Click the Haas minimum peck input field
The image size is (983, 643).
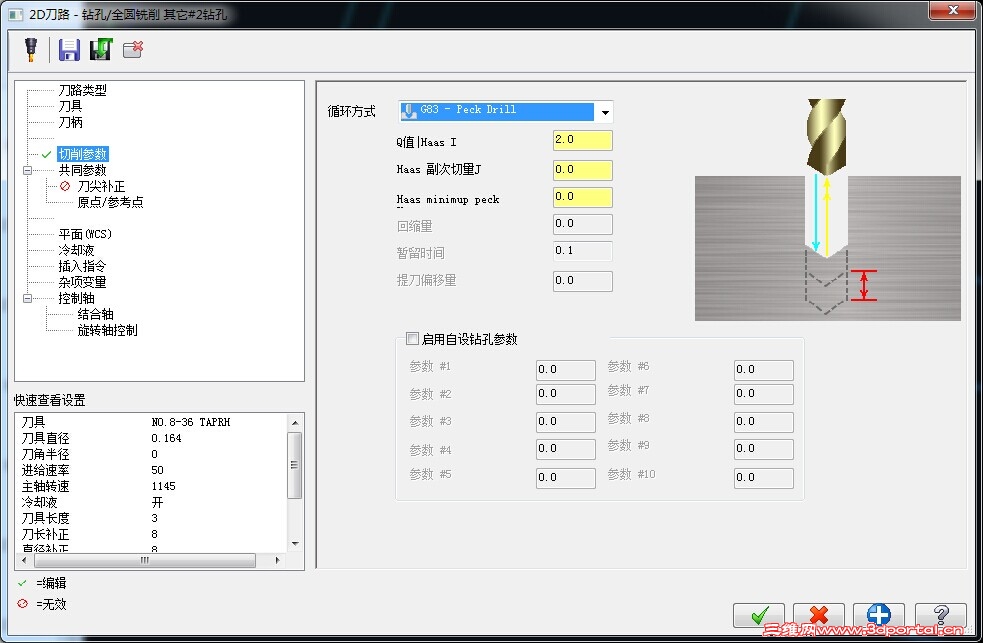tap(582, 197)
